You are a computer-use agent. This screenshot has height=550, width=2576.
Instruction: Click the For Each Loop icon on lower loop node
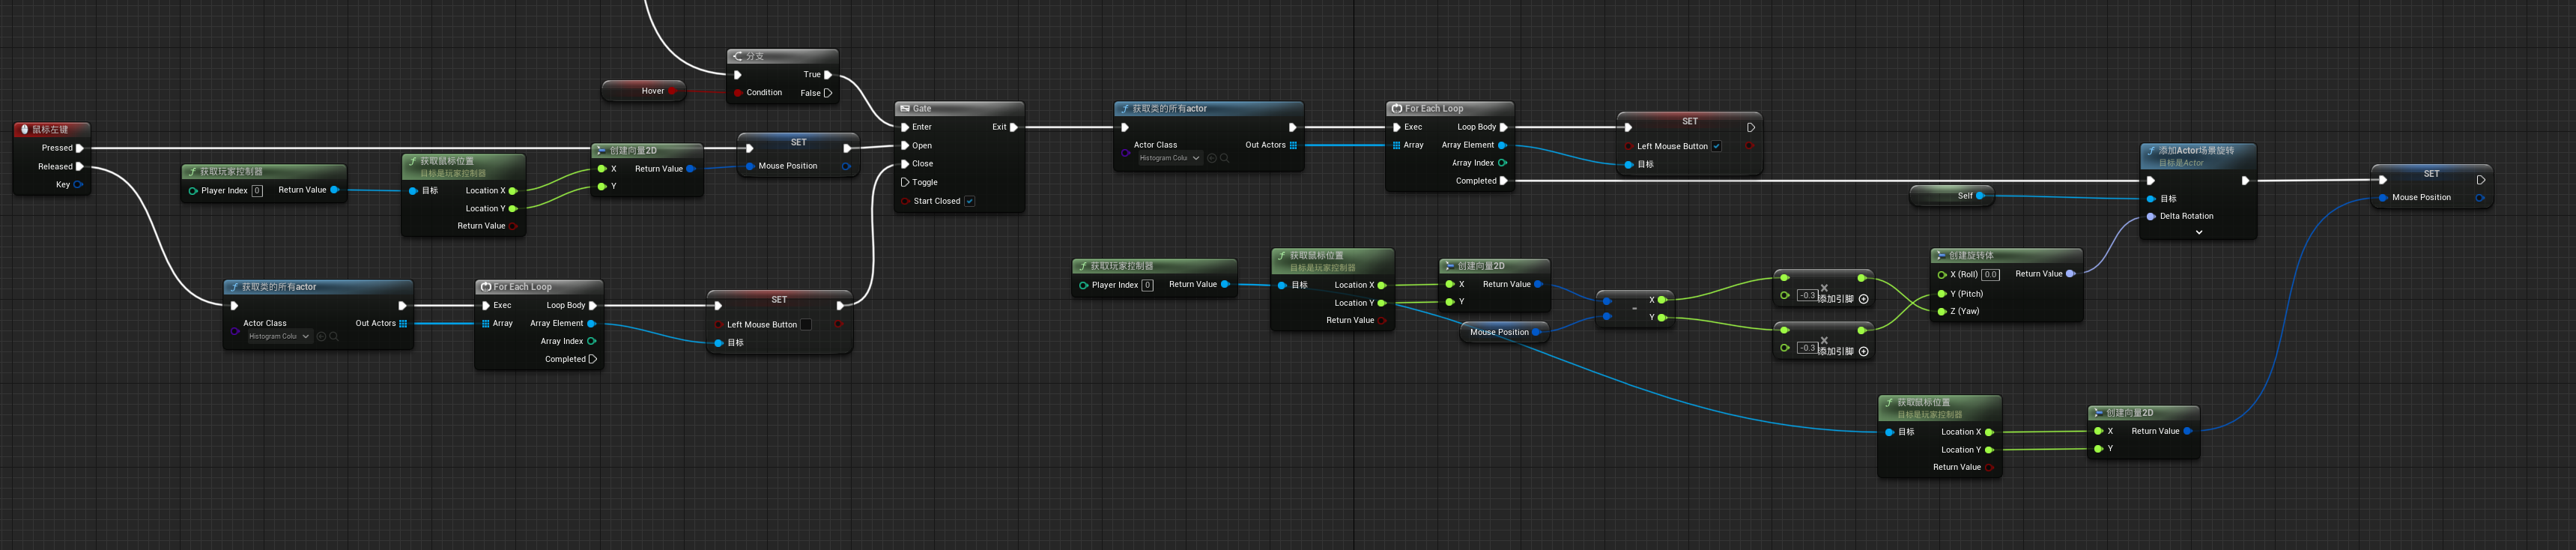pos(486,287)
